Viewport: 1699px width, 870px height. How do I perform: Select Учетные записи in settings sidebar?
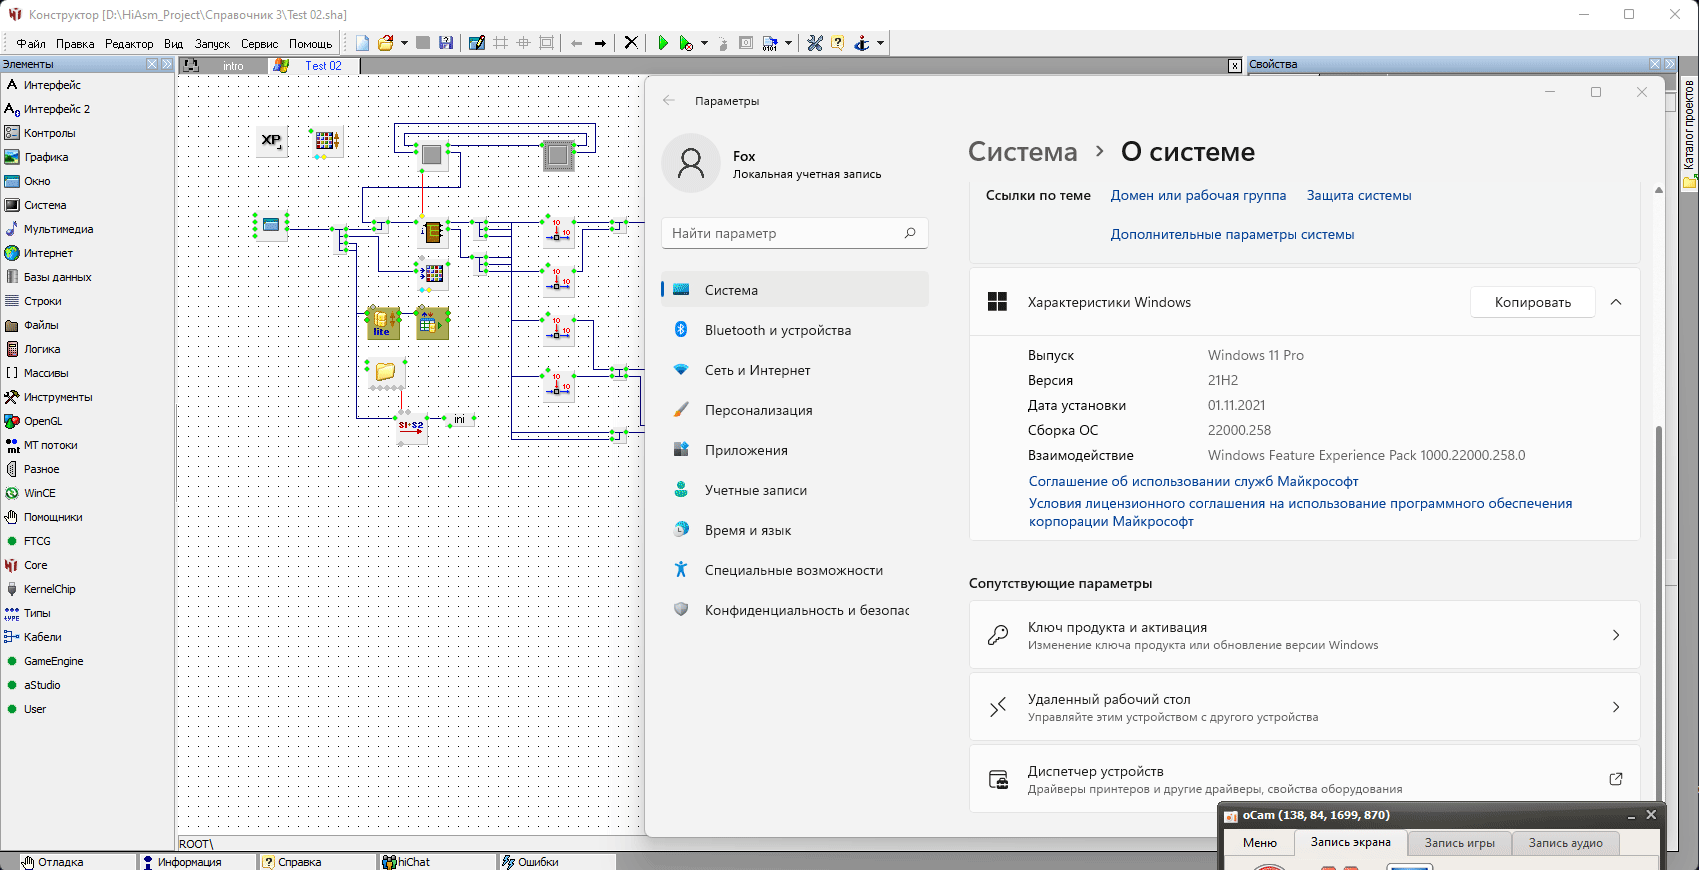click(795, 490)
